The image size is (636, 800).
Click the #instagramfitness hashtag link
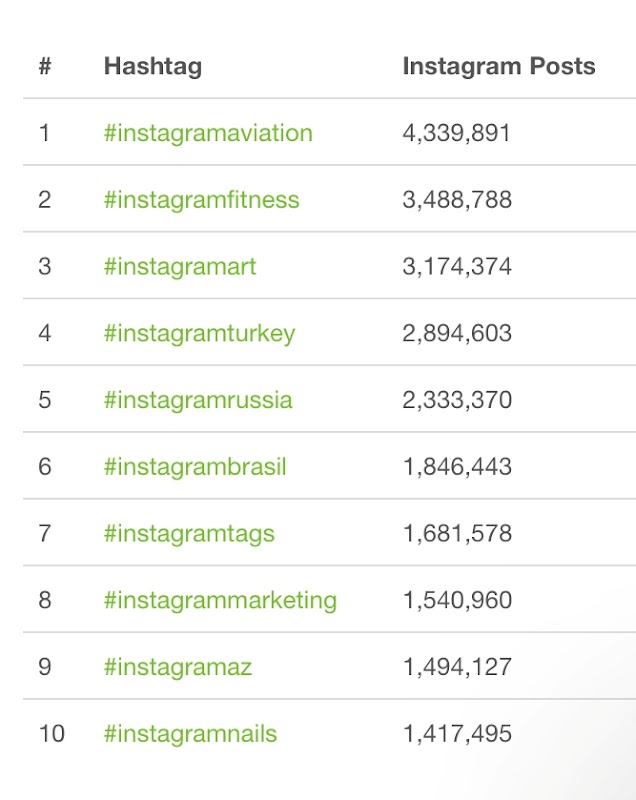coord(201,200)
